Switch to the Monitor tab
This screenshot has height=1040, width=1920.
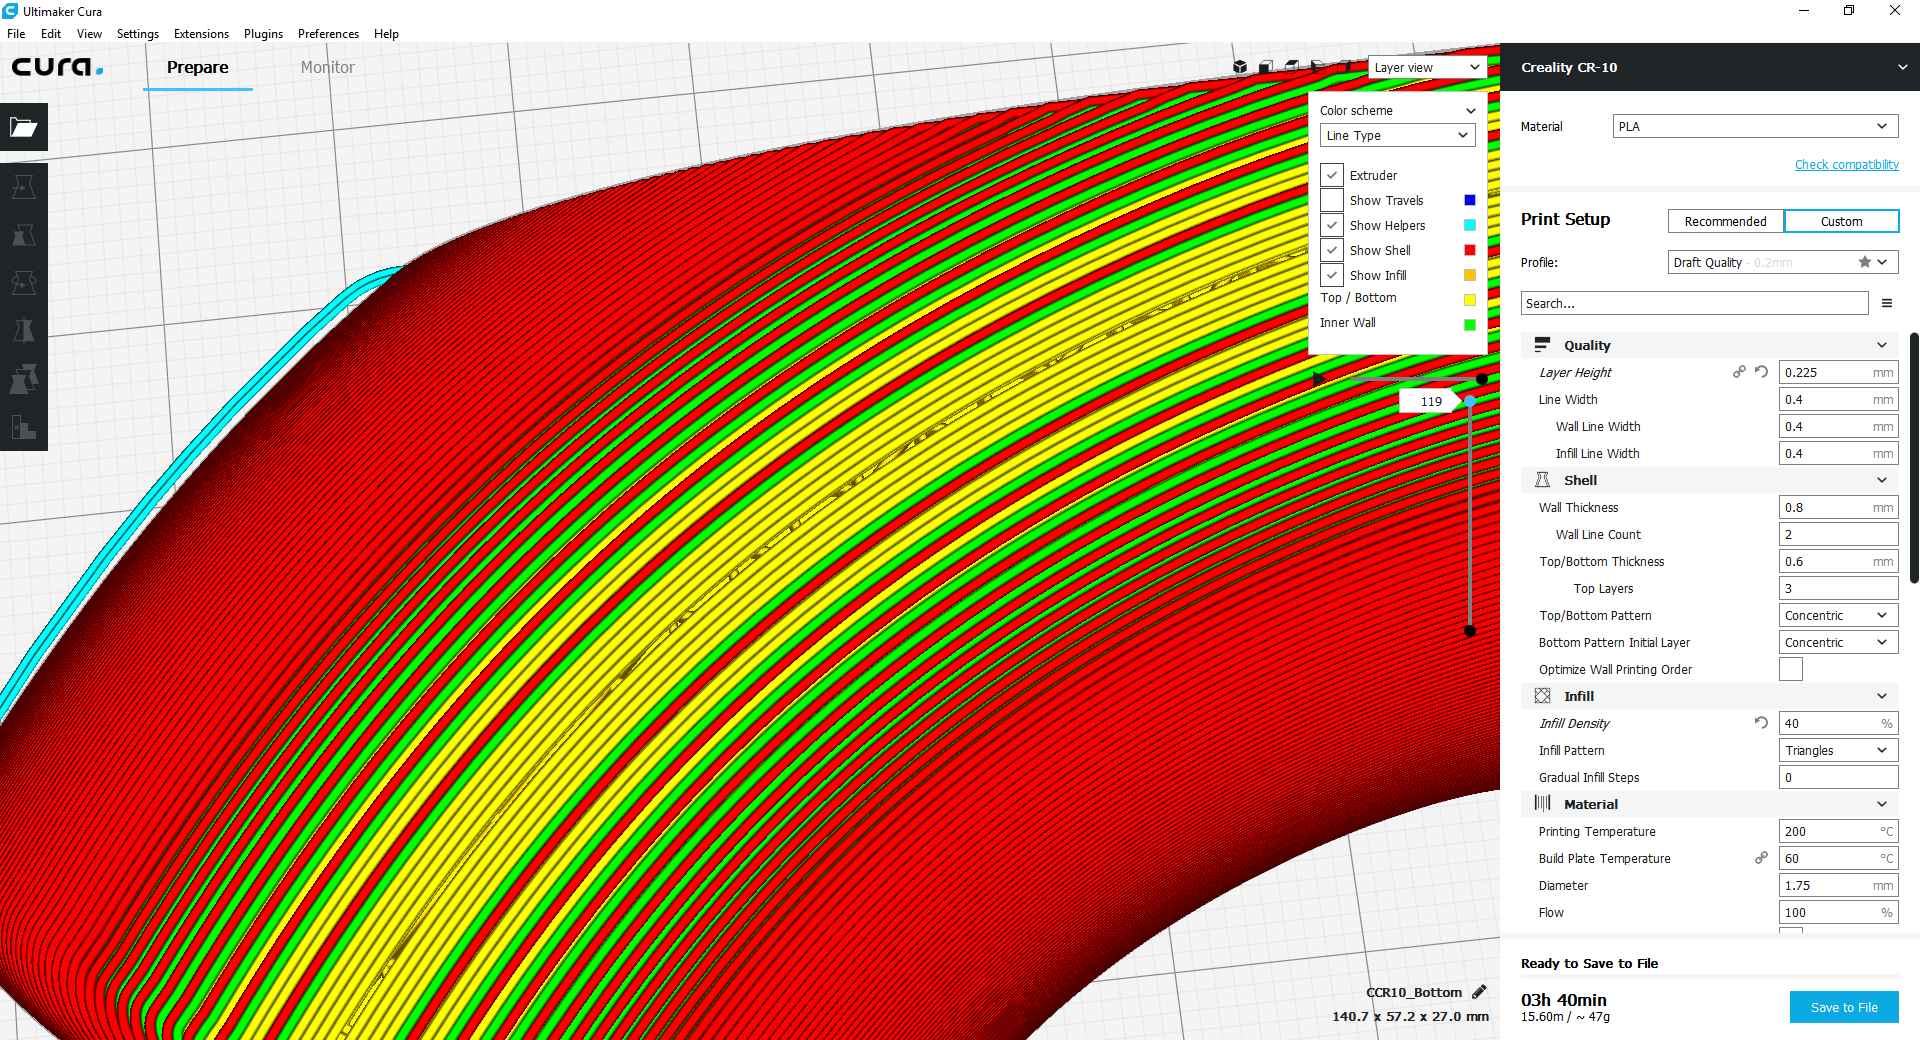(x=327, y=67)
